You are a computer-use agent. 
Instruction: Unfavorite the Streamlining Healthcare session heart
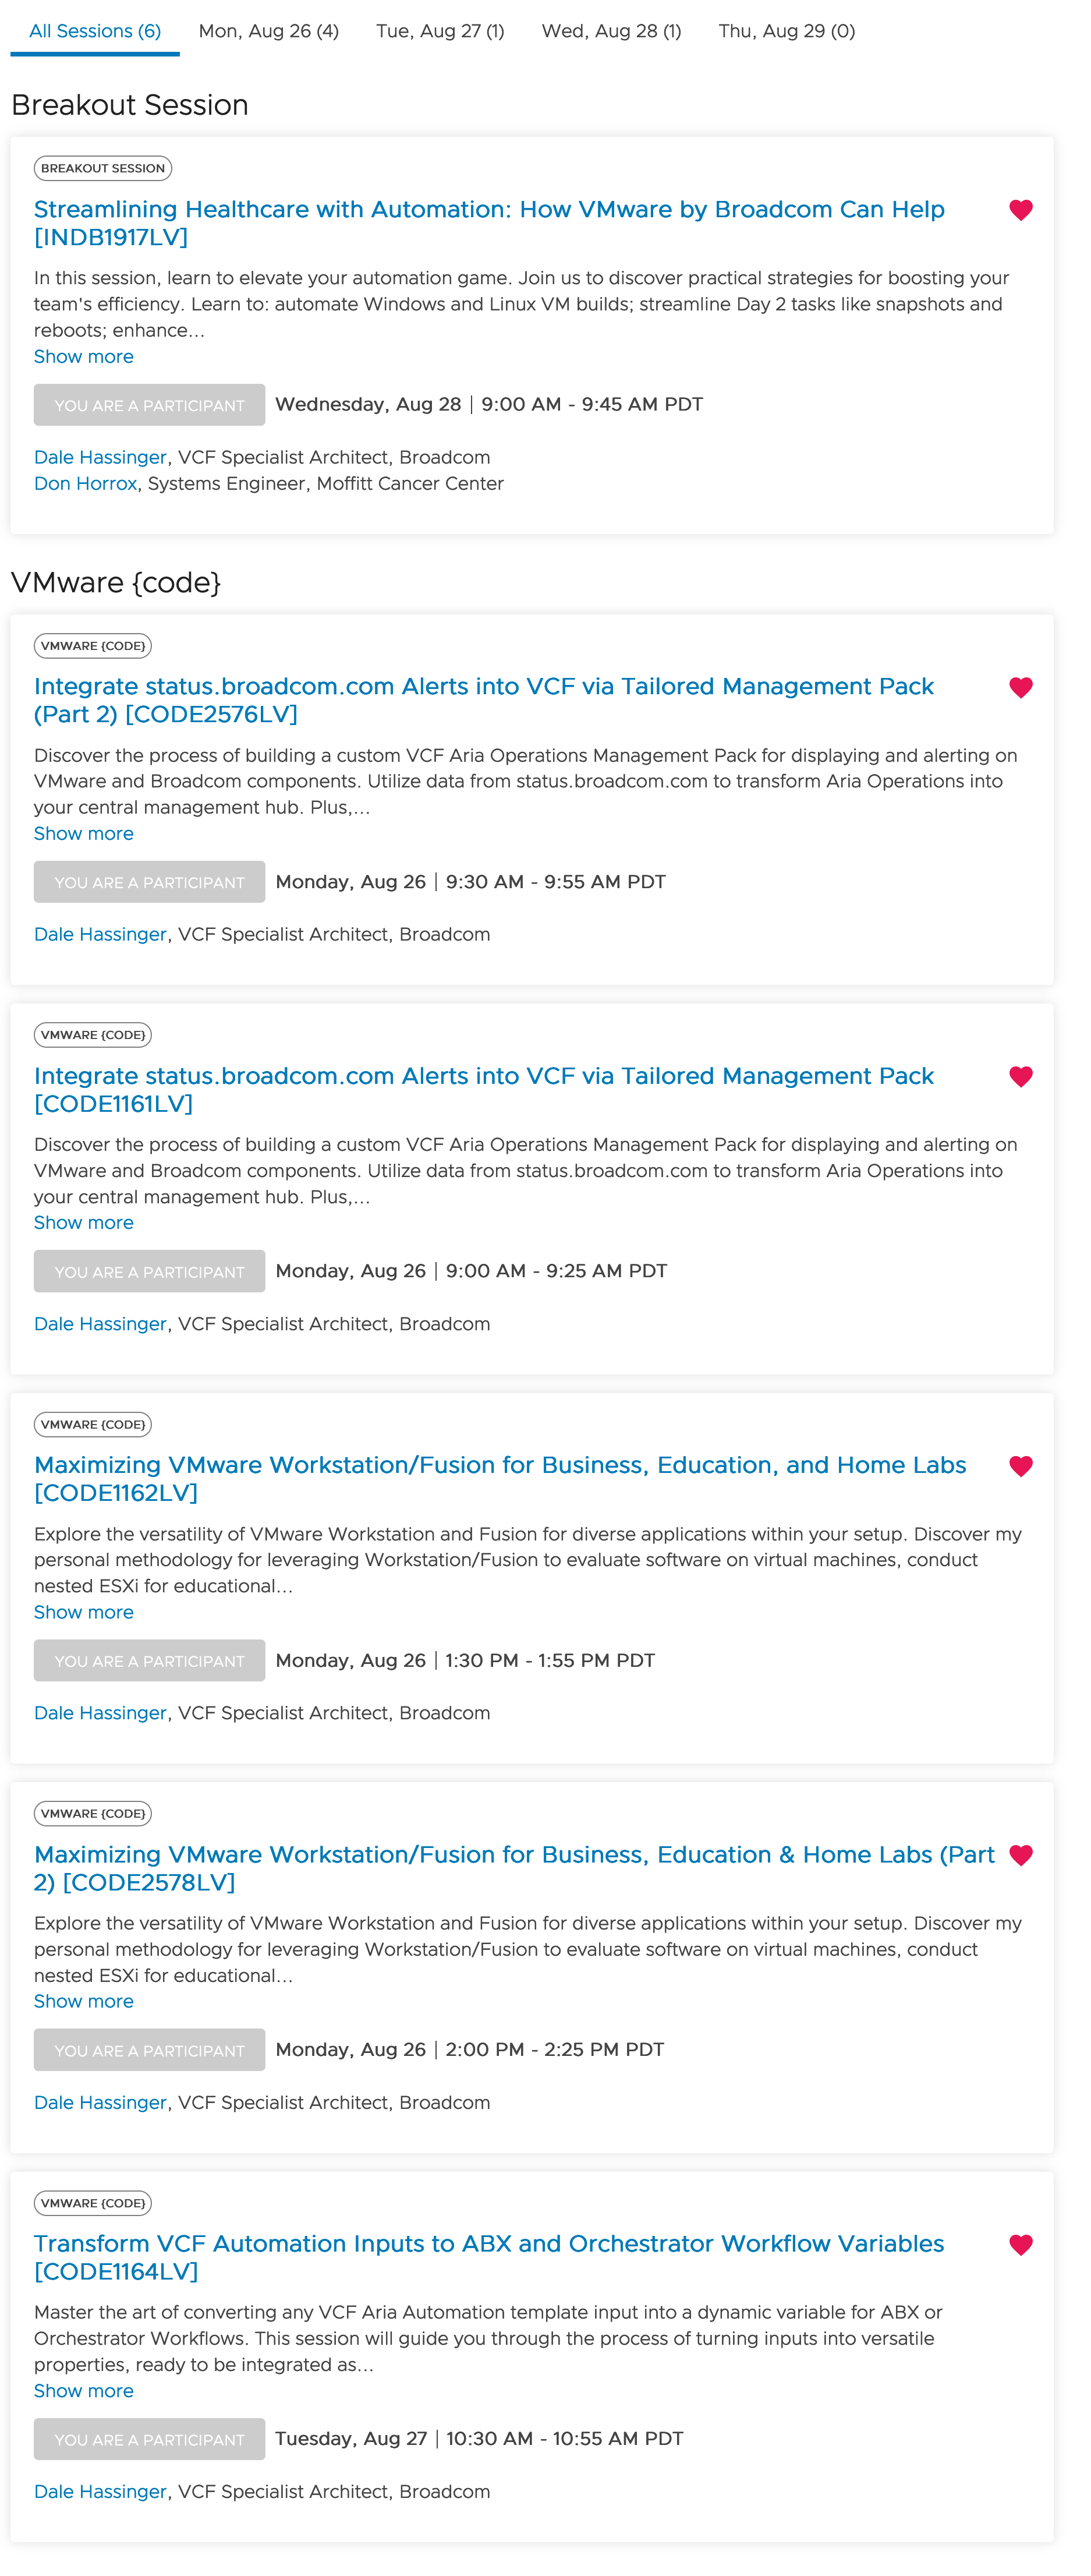tap(1020, 210)
